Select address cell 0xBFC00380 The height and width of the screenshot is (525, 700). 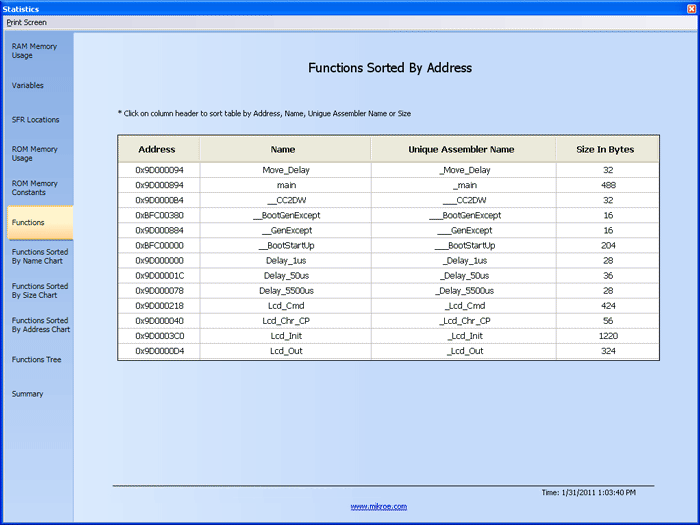click(x=159, y=215)
